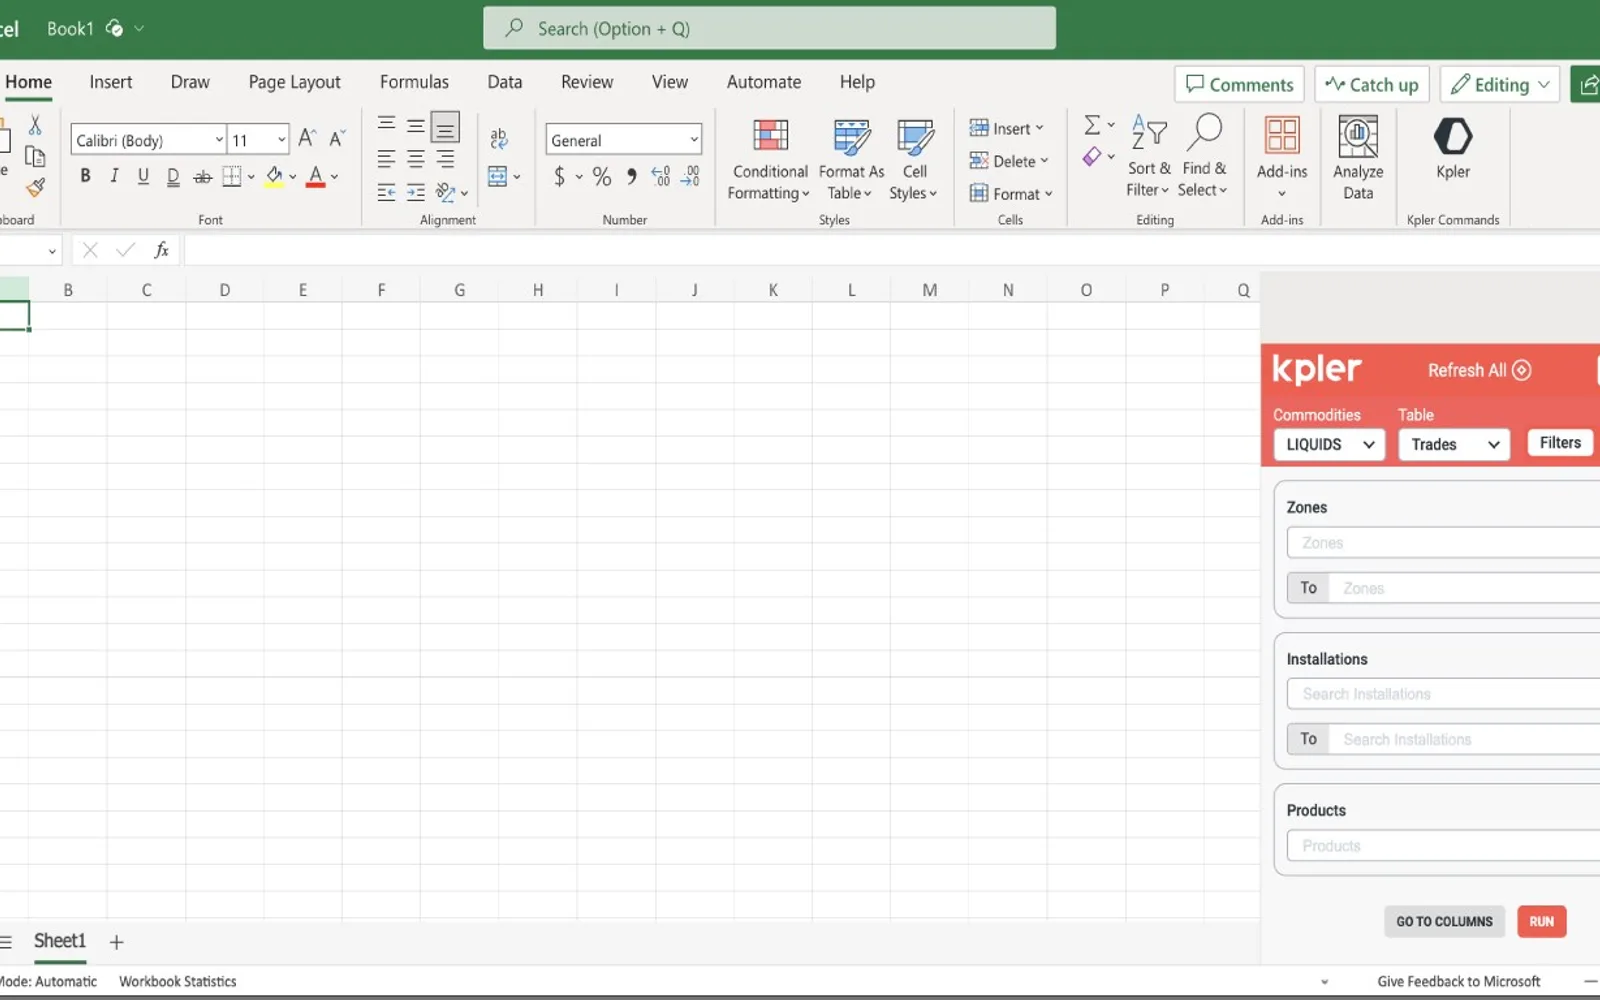Open Format As Table gallery
1600x1000 pixels.
(x=851, y=159)
